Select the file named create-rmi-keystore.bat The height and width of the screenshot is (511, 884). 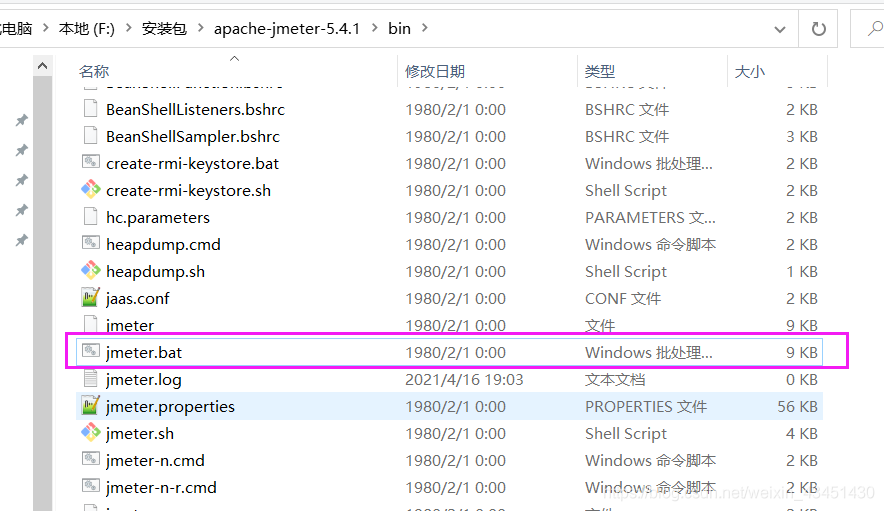pyautogui.click(x=192, y=164)
